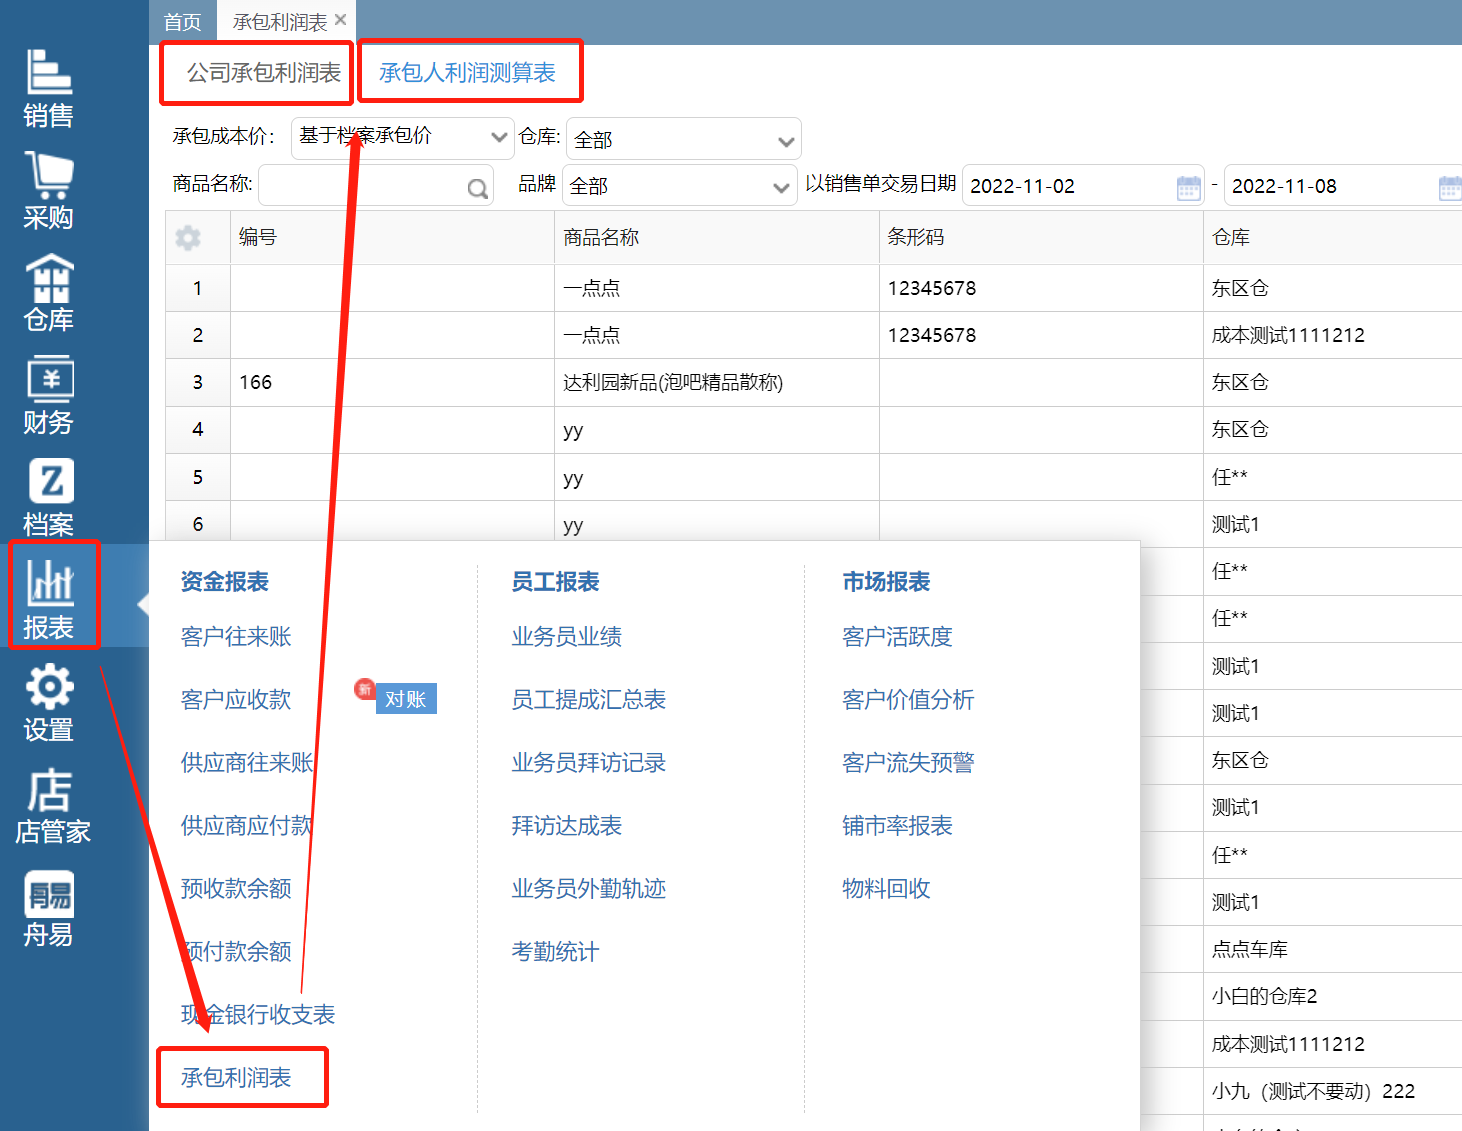Switch to the 首页 tab
1462x1131 pixels.
coord(182,22)
